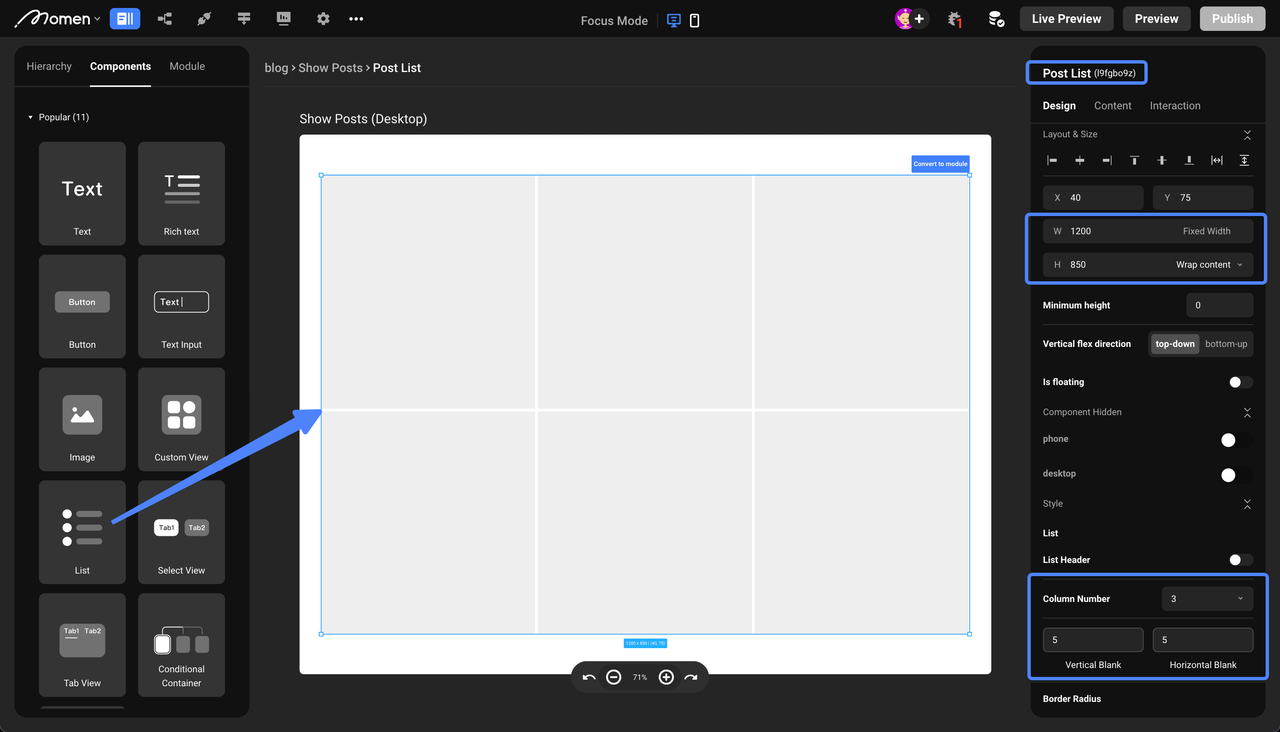Click blog in the breadcrumb
This screenshot has height=732, width=1280.
(276, 68)
